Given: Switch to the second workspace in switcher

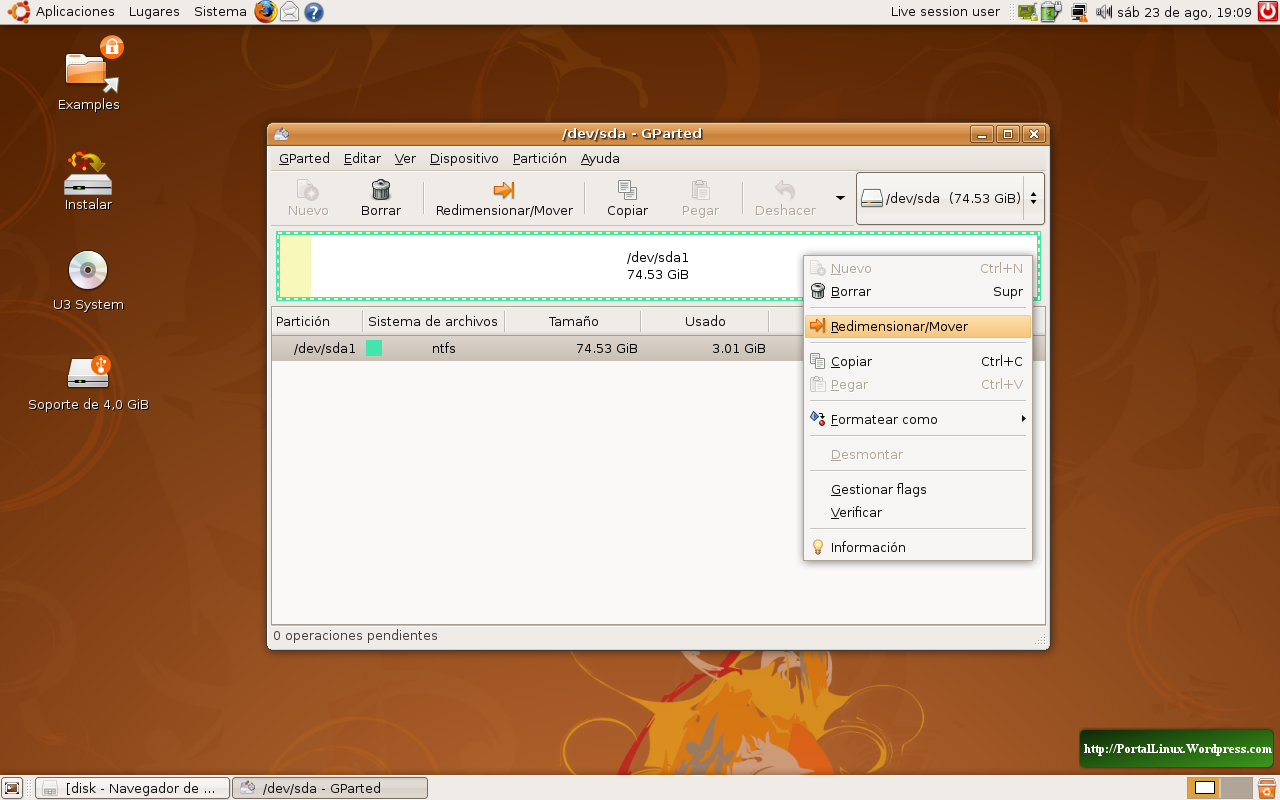Looking at the screenshot, I should [x=1237, y=788].
